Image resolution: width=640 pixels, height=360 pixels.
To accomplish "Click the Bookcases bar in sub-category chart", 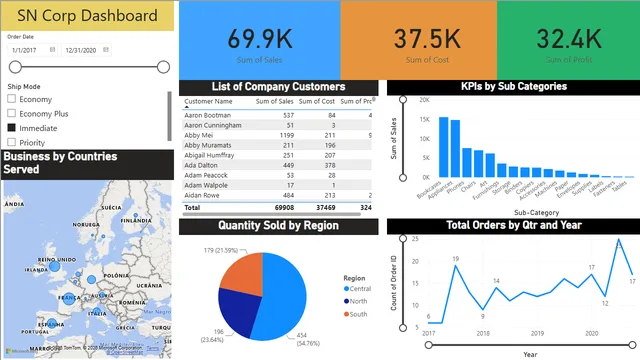I will pyautogui.click(x=443, y=147).
